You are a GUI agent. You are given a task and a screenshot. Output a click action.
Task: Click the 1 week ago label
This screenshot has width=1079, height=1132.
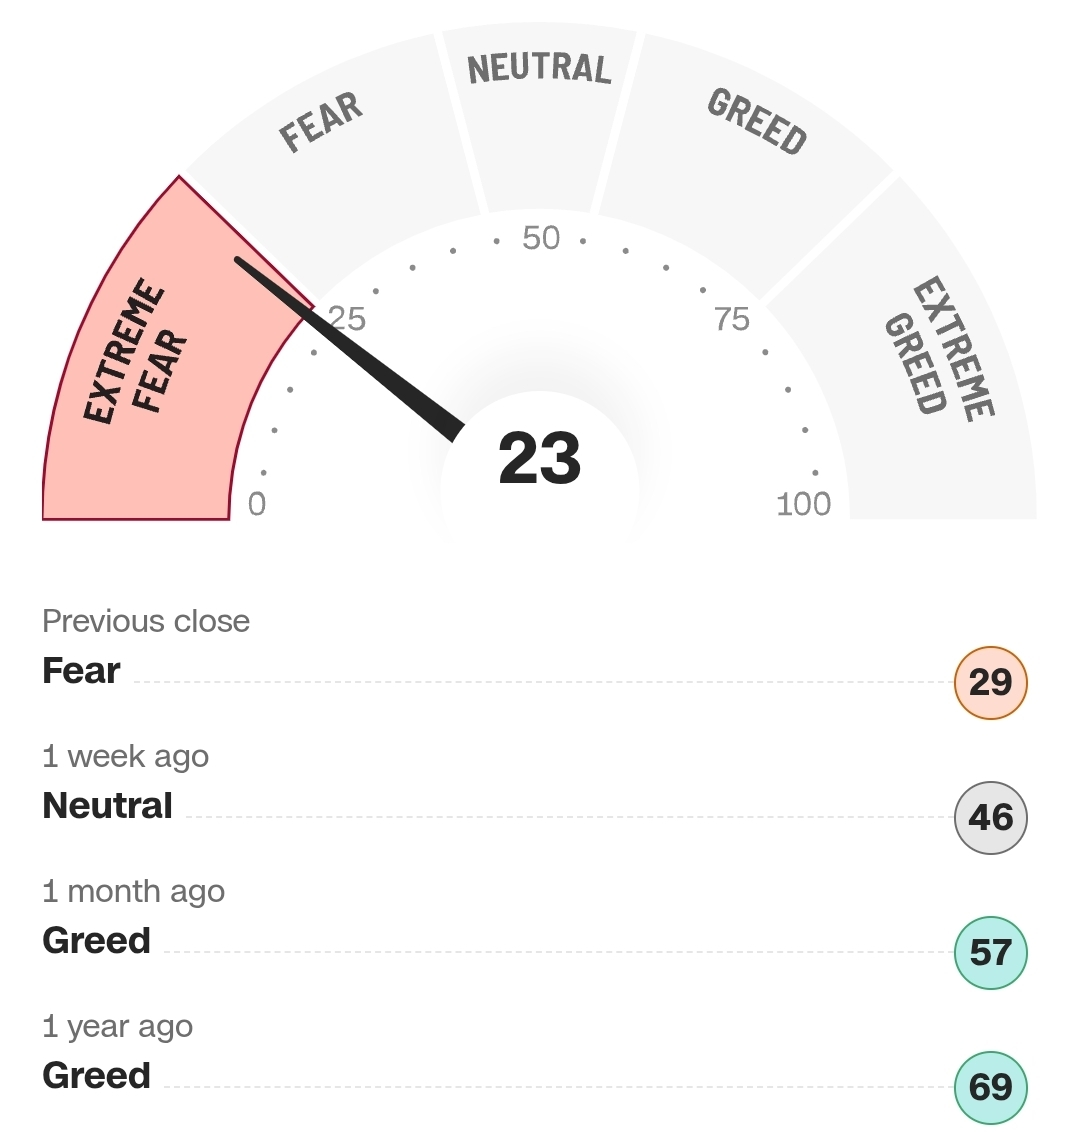point(125,756)
